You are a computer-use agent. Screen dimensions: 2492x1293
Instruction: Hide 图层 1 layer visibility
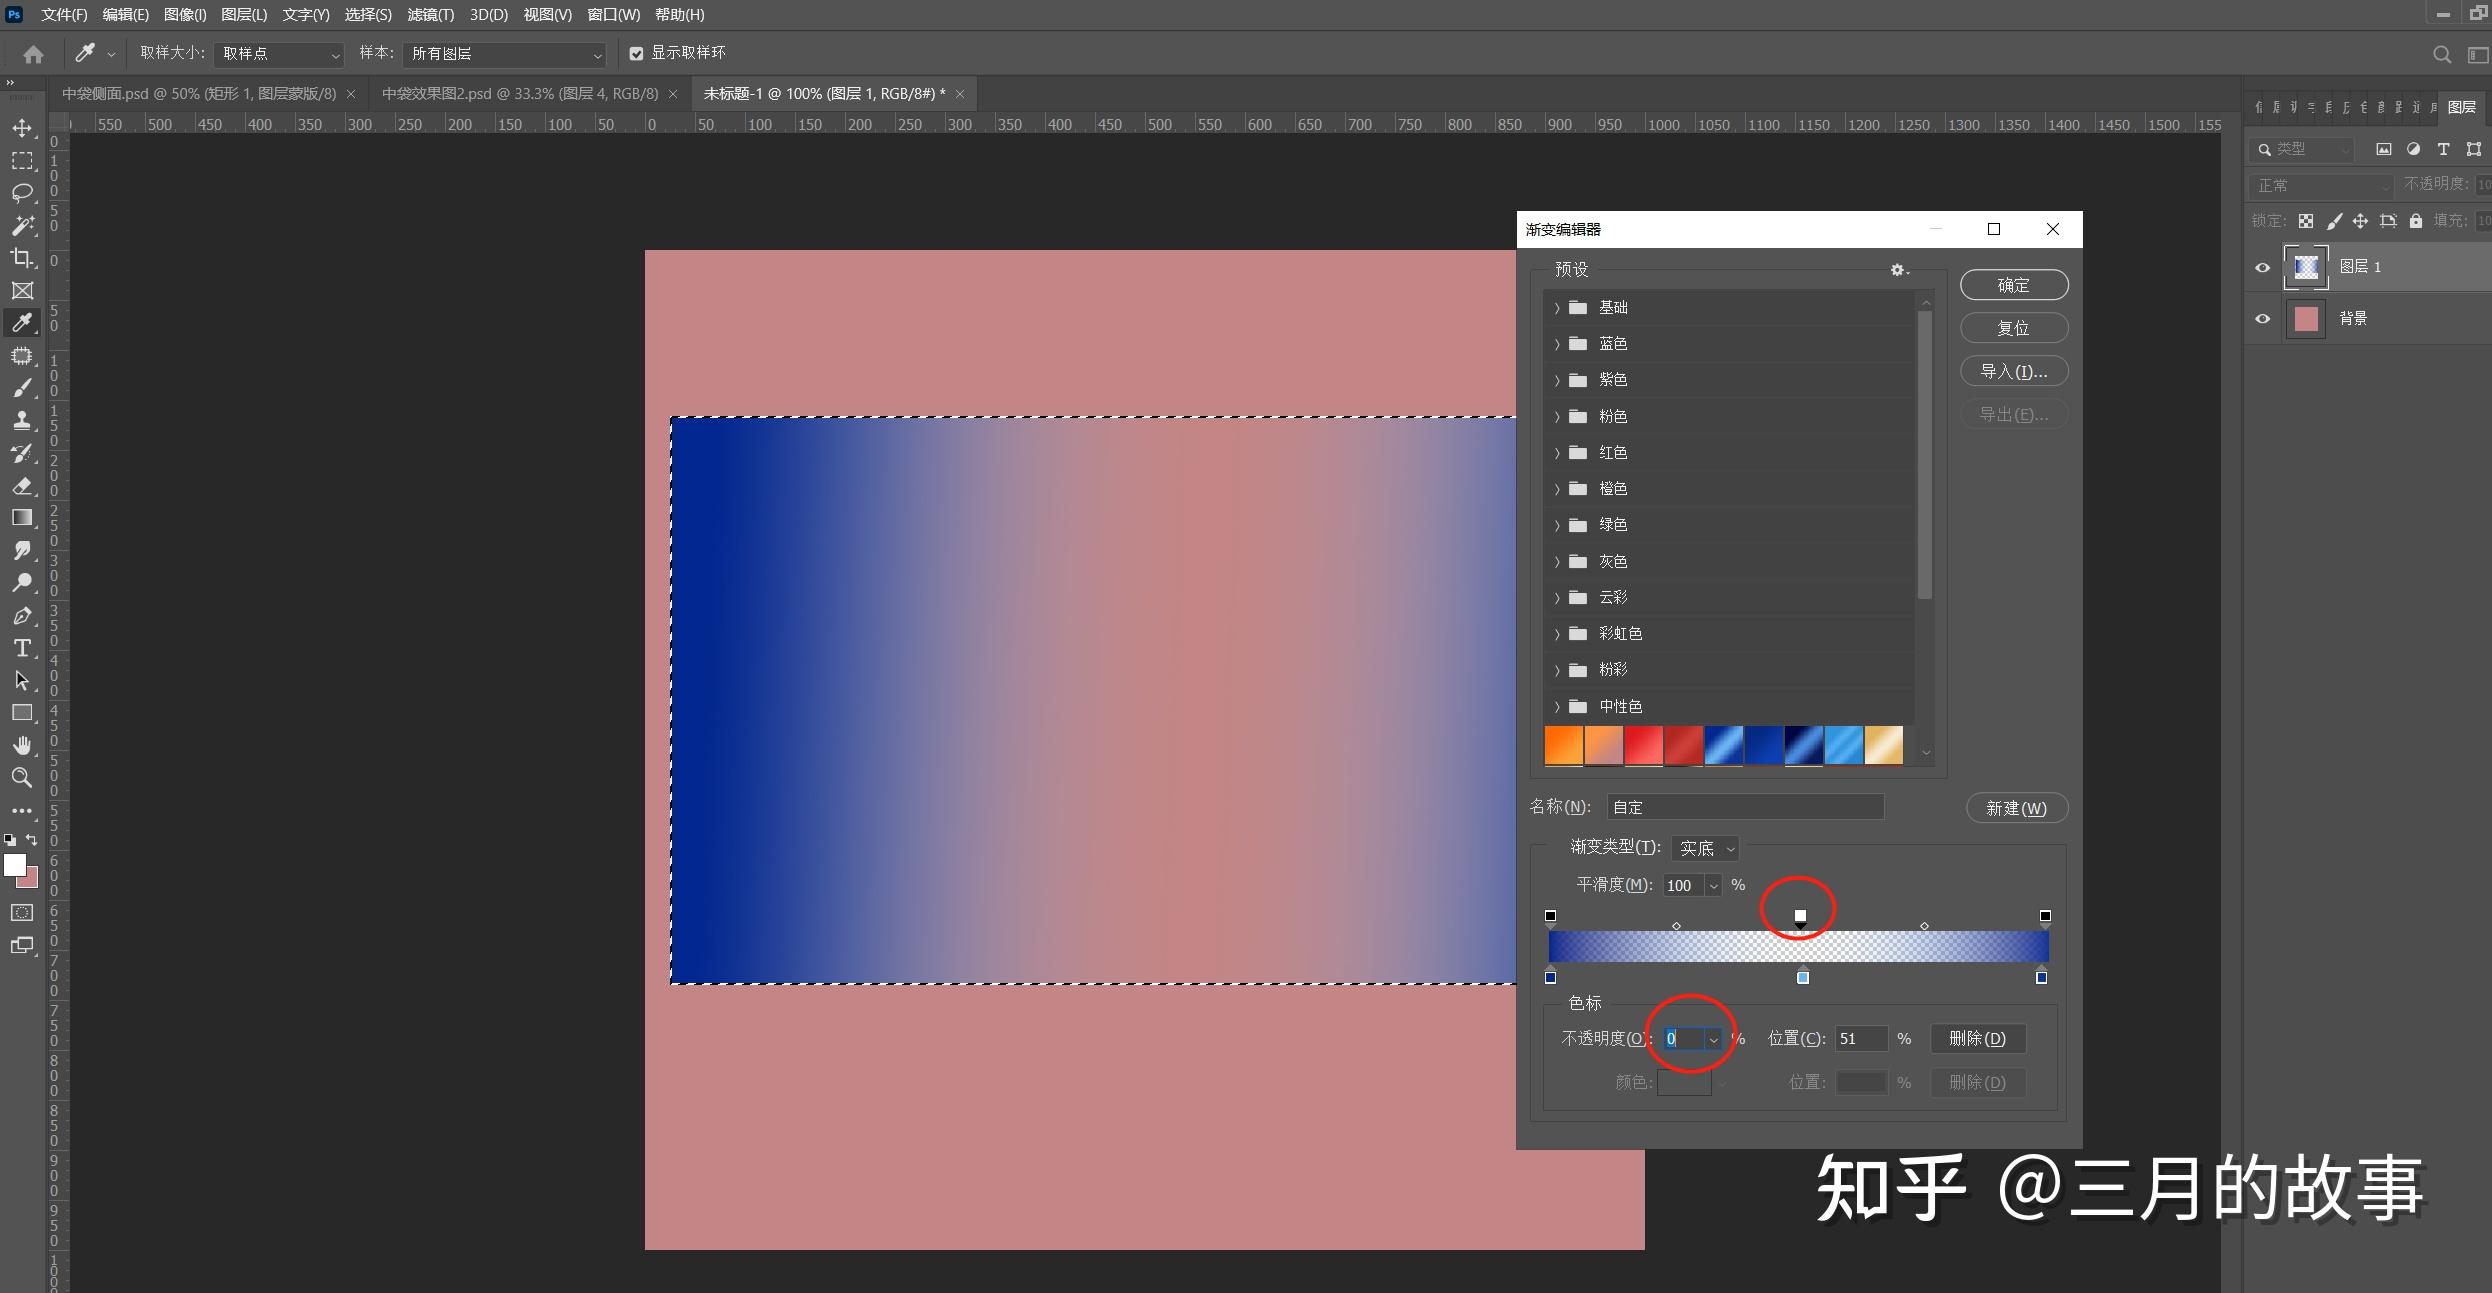(2263, 267)
